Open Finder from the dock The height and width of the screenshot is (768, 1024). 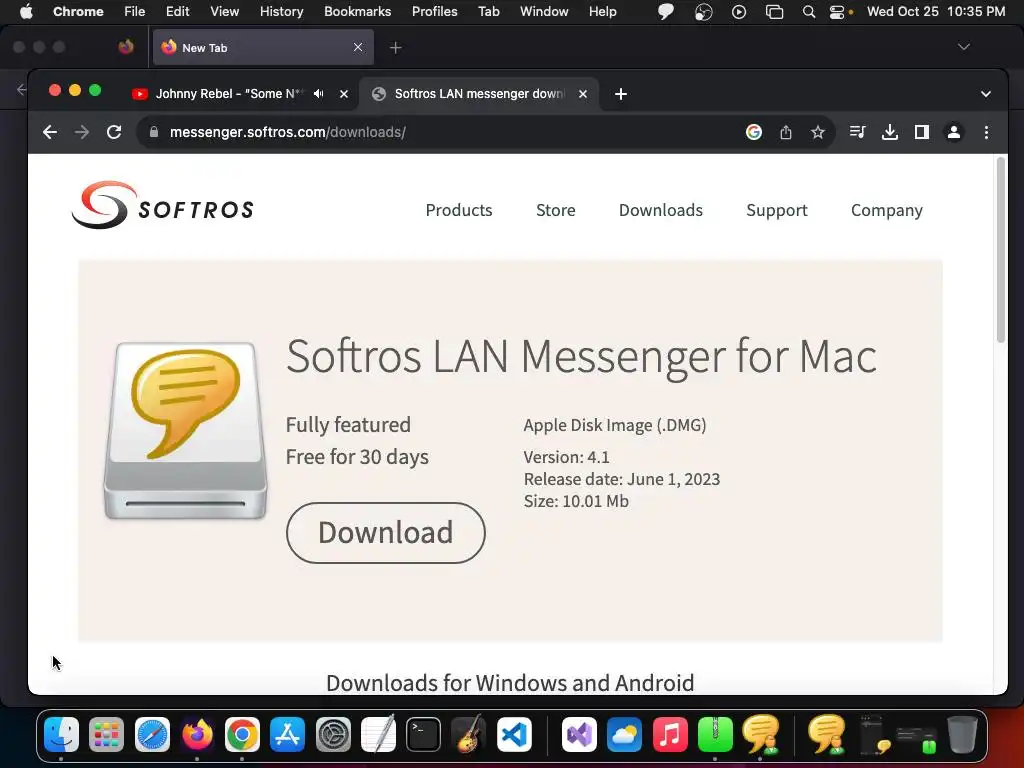coord(61,735)
